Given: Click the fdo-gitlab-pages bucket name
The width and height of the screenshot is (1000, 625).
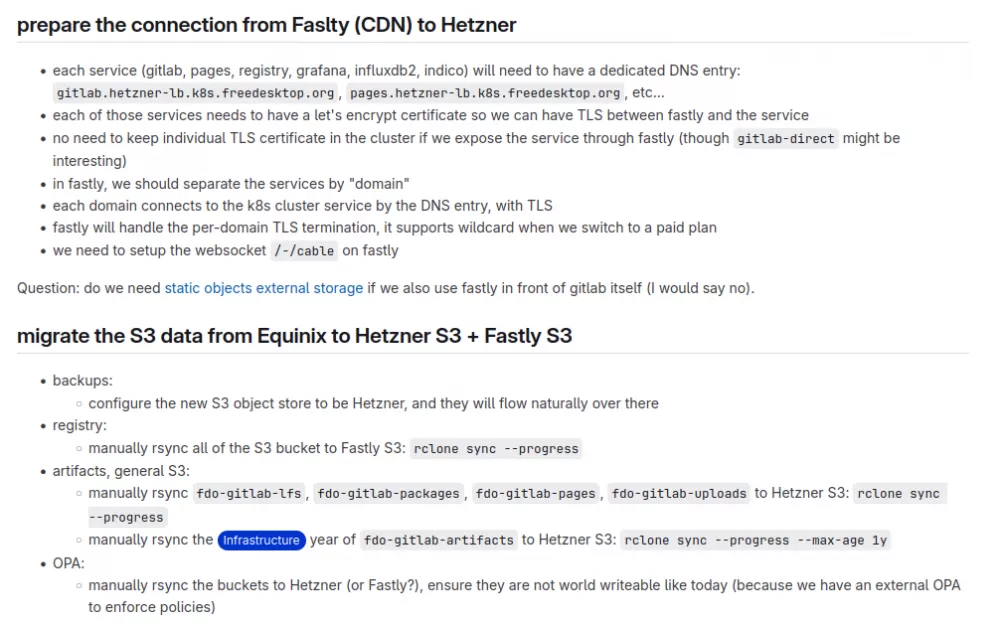Looking at the screenshot, I should (536, 494).
